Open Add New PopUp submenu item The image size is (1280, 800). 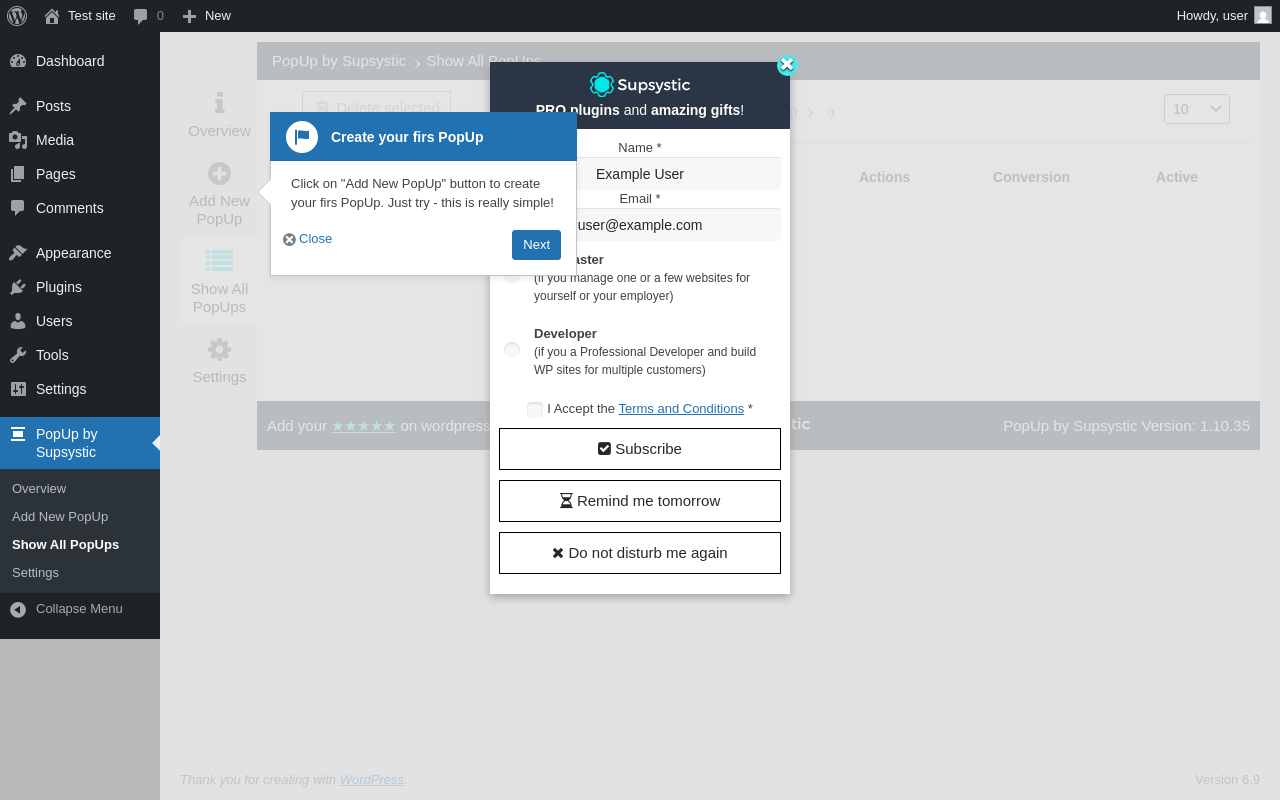click(x=60, y=517)
